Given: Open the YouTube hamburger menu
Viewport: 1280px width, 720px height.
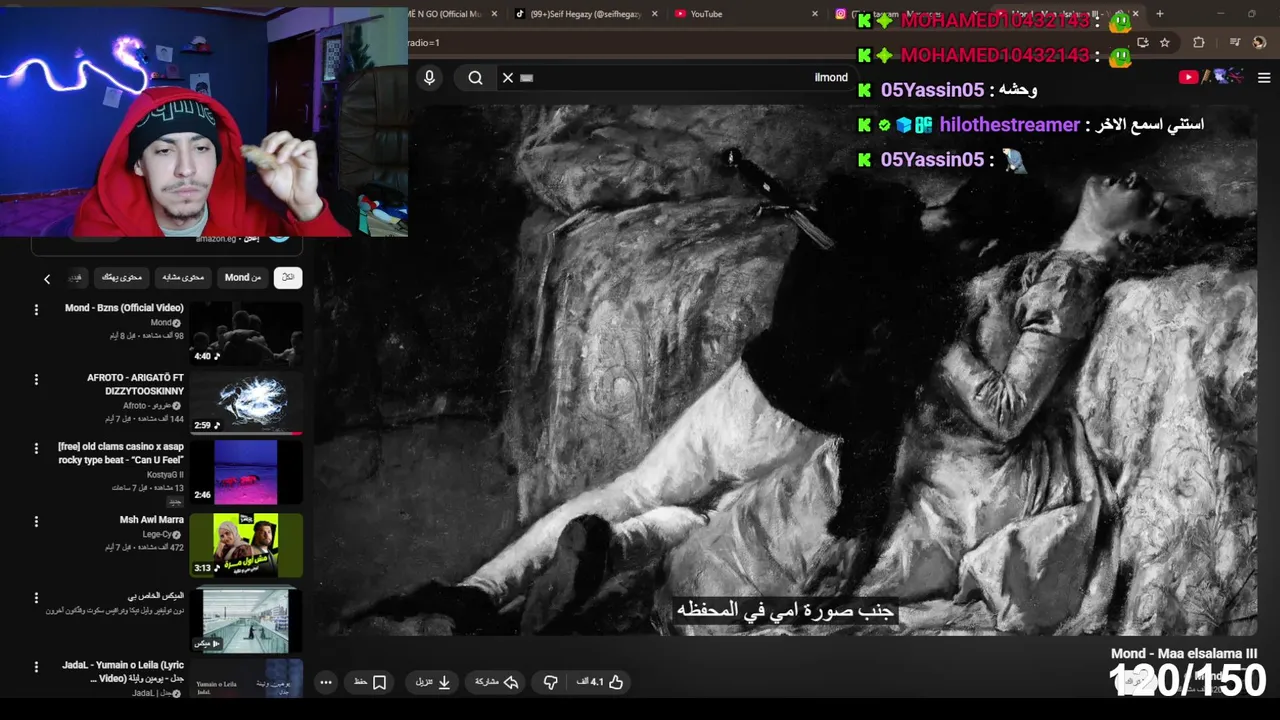Looking at the screenshot, I should point(1264,77).
